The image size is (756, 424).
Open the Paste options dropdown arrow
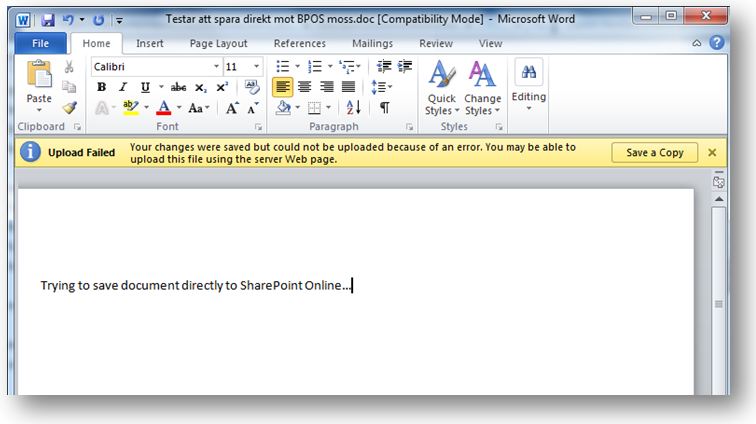(x=39, y=110)
